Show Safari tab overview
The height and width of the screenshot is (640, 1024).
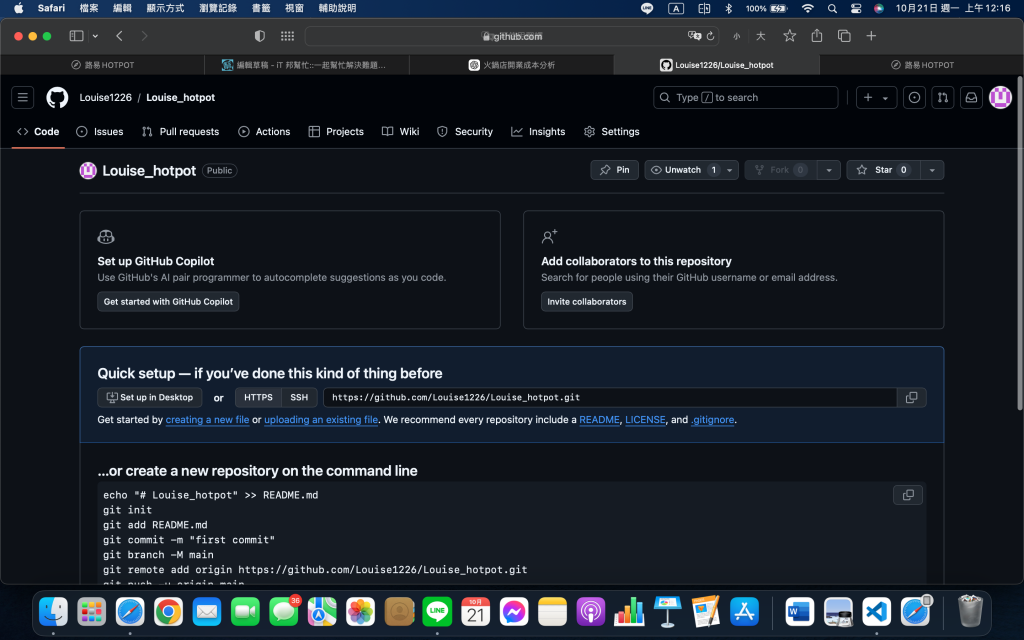[x=844, y=36]
